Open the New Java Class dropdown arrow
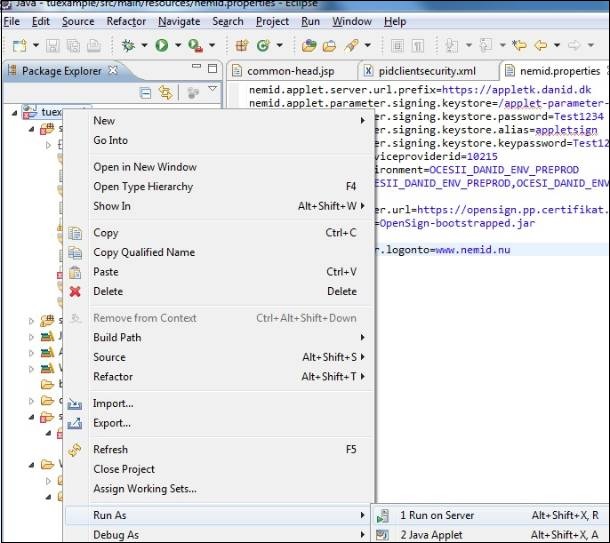The width and height of the screenshot is (610, 543). click(280, 46)
